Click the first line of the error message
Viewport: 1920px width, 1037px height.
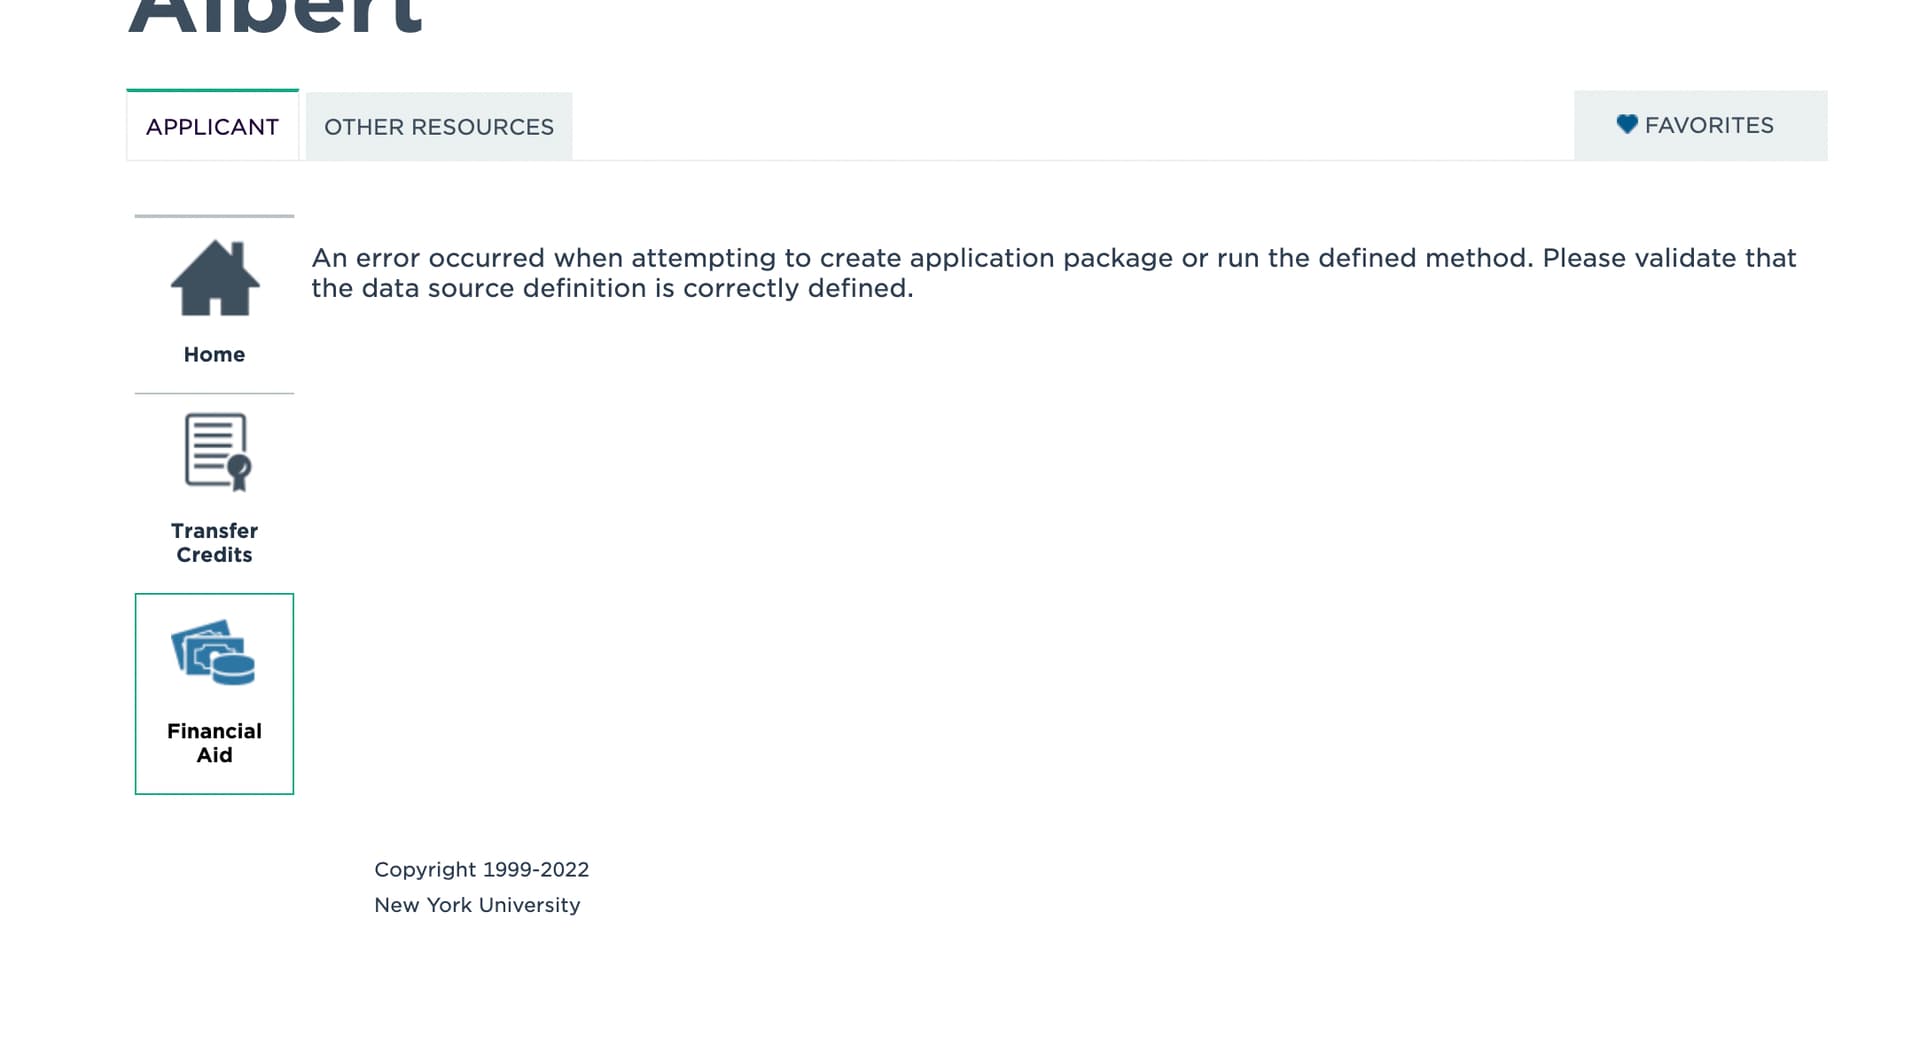pos(1053,258)
